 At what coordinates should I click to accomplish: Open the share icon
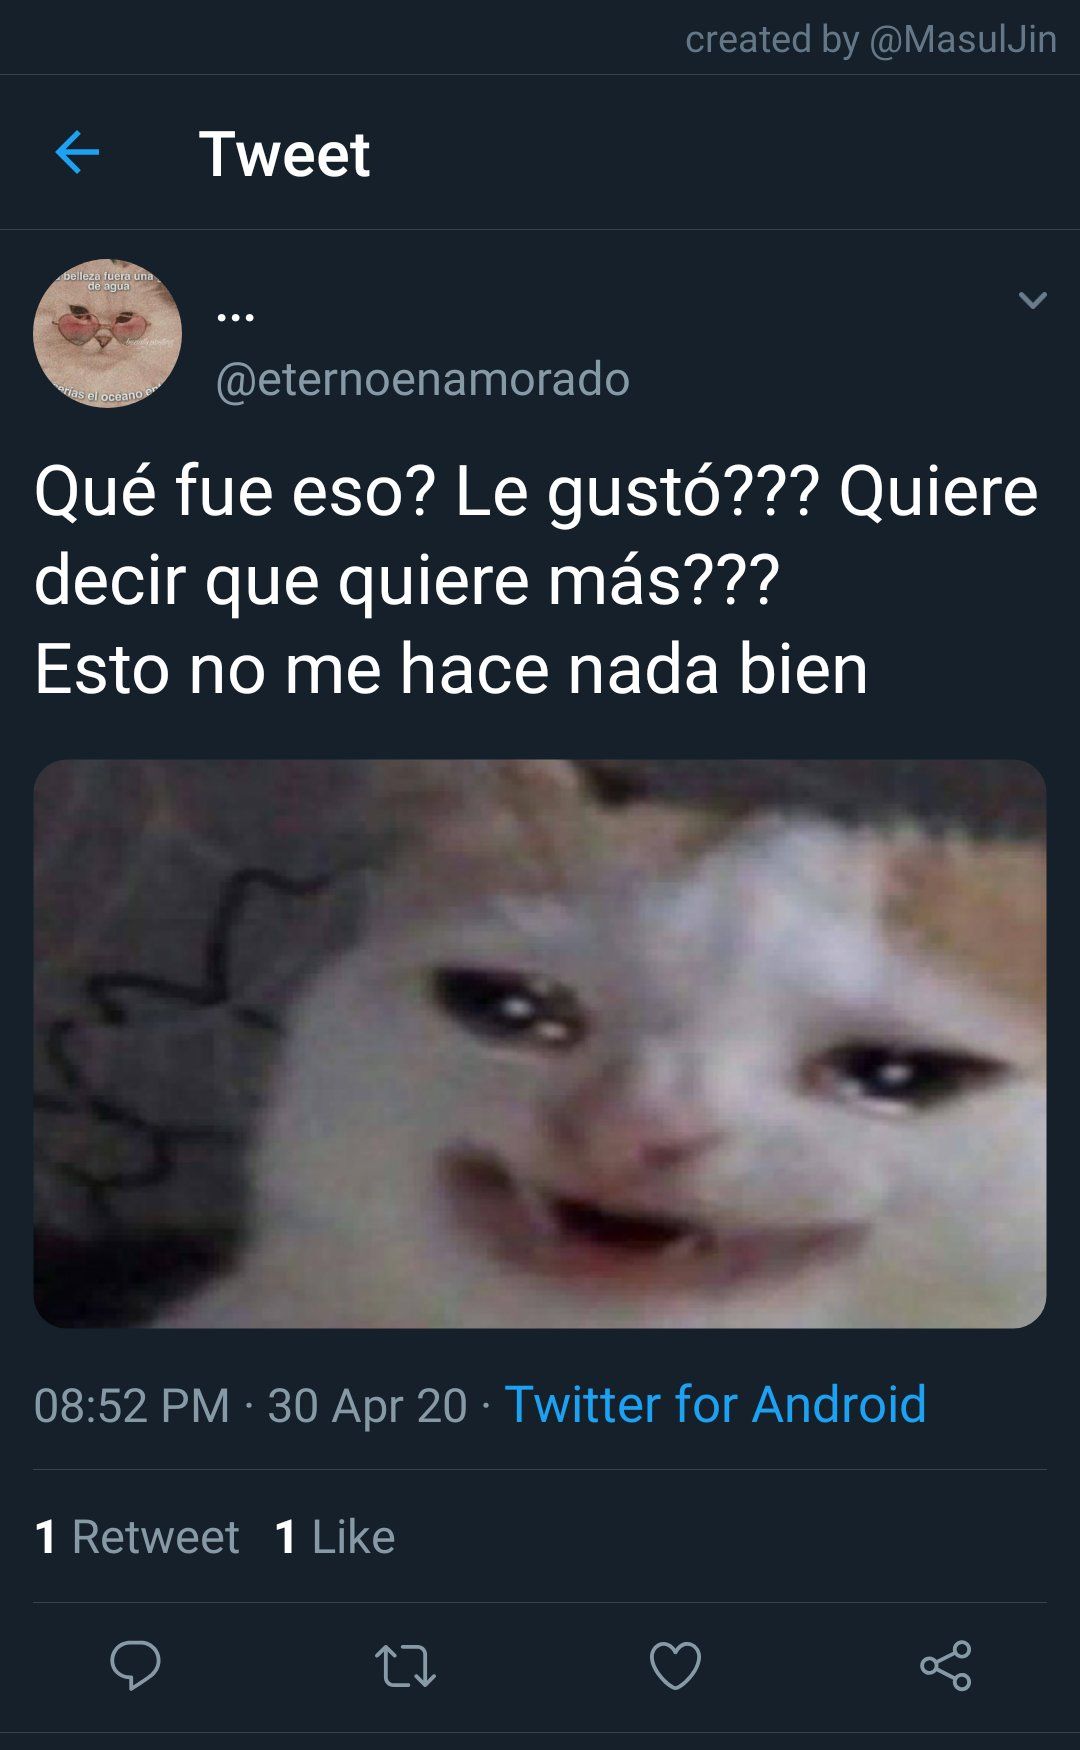pyautogui.click(x=946, y=1665)
